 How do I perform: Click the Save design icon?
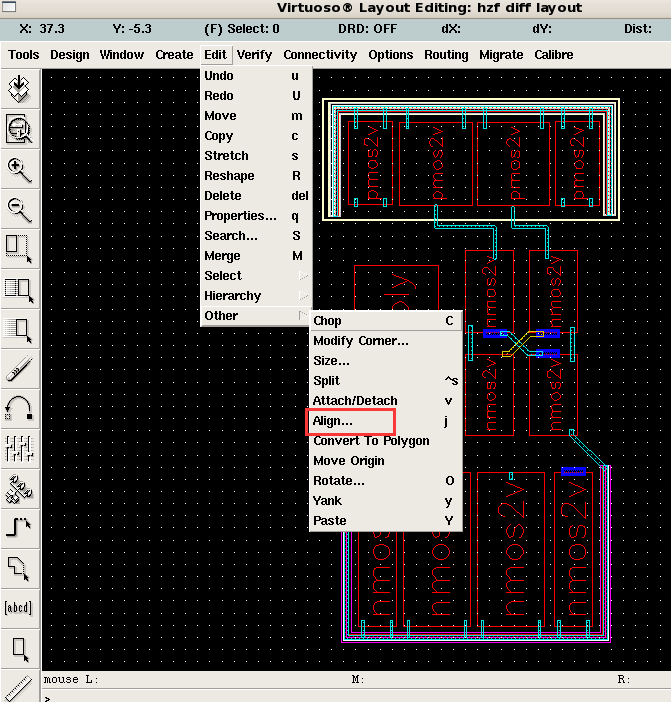pos(20,88)
